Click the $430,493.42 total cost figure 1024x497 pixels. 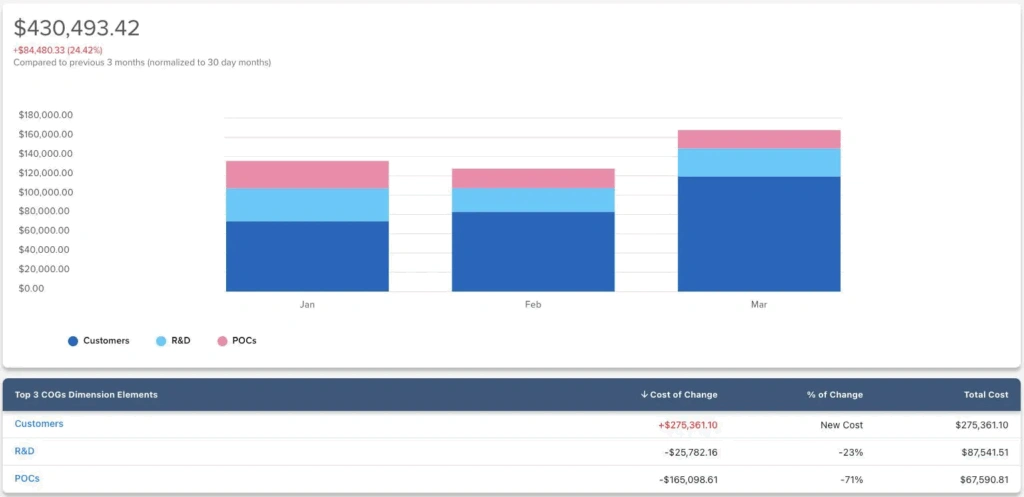77,28
